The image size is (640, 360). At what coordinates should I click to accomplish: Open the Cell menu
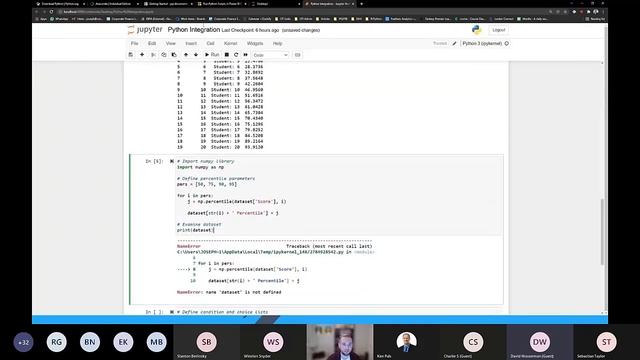coord(210,43)
